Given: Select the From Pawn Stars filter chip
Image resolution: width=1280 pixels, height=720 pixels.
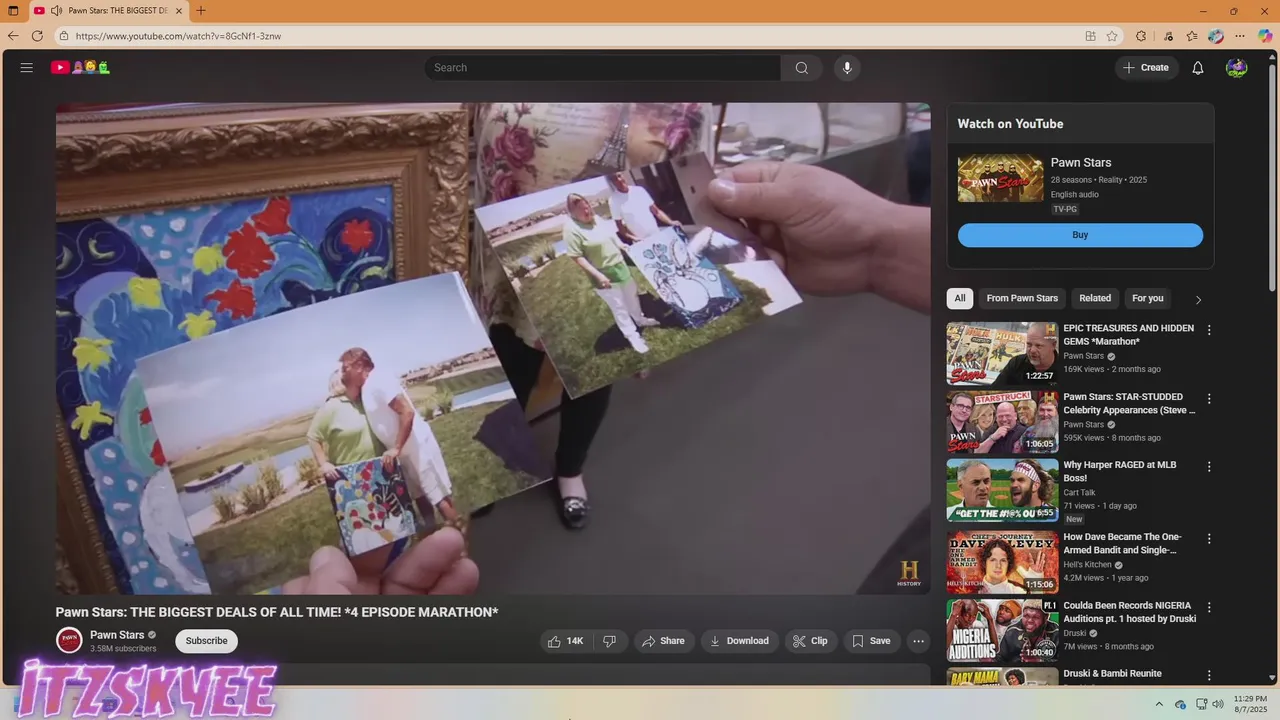Looking at the screenshot, I should coord(1022,298).
